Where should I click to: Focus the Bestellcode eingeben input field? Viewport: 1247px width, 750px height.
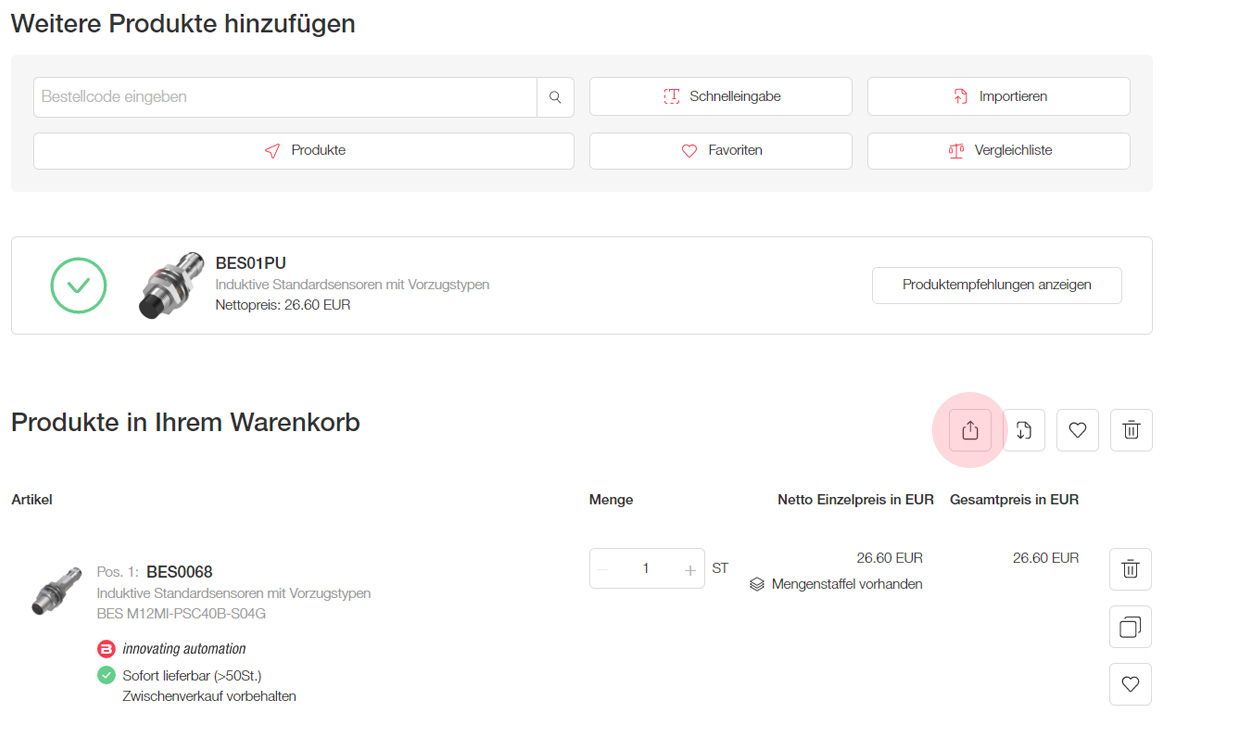coord(285,97)
